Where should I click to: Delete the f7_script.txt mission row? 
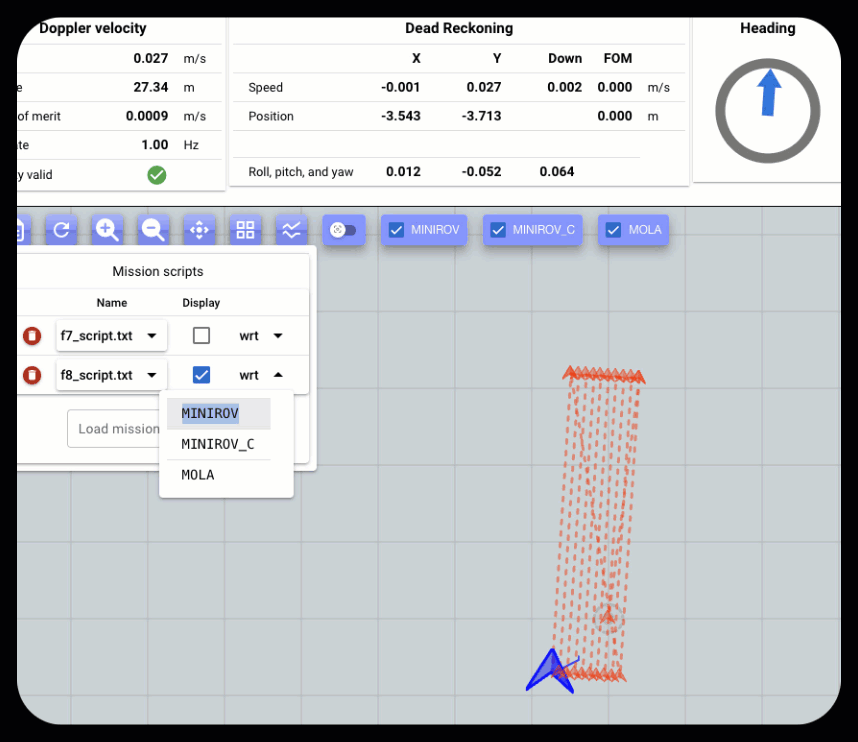(x=32, y=336)
